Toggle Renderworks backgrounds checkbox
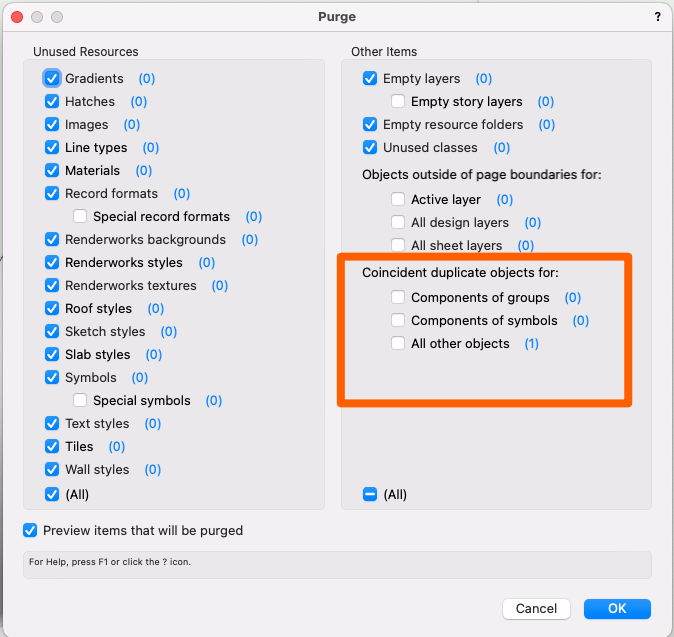This screenshot has height=637, width=674. (x=52, y=239)
